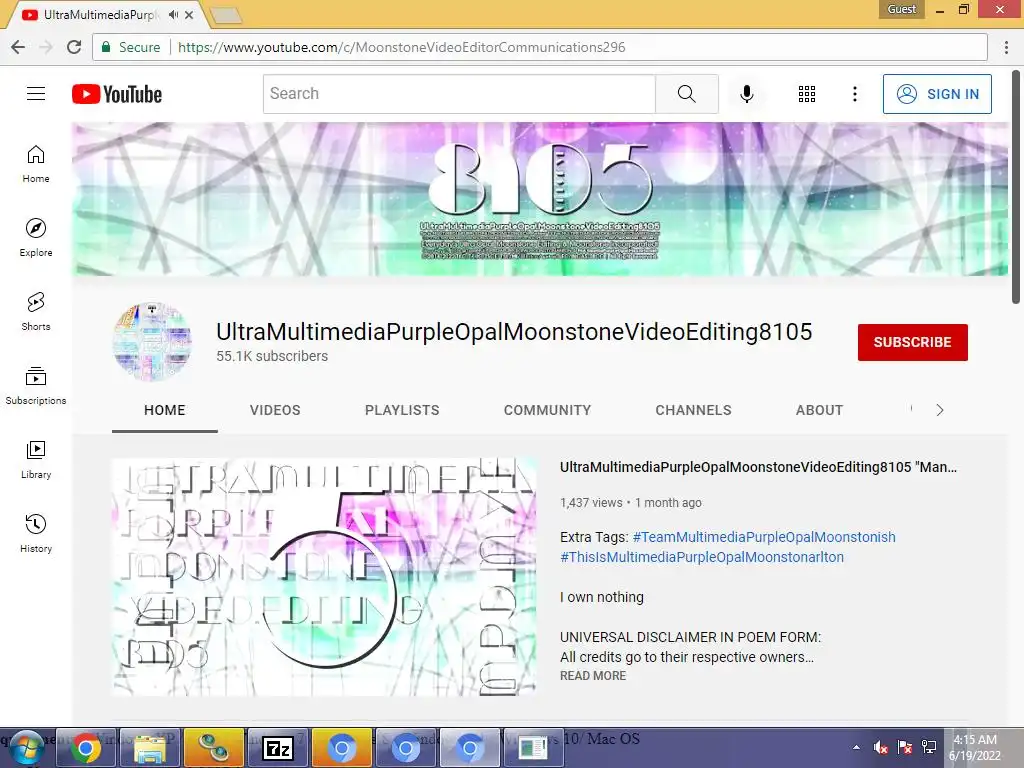
Task: Click the '1,437 views' text
Action: [x=591, y=503]
